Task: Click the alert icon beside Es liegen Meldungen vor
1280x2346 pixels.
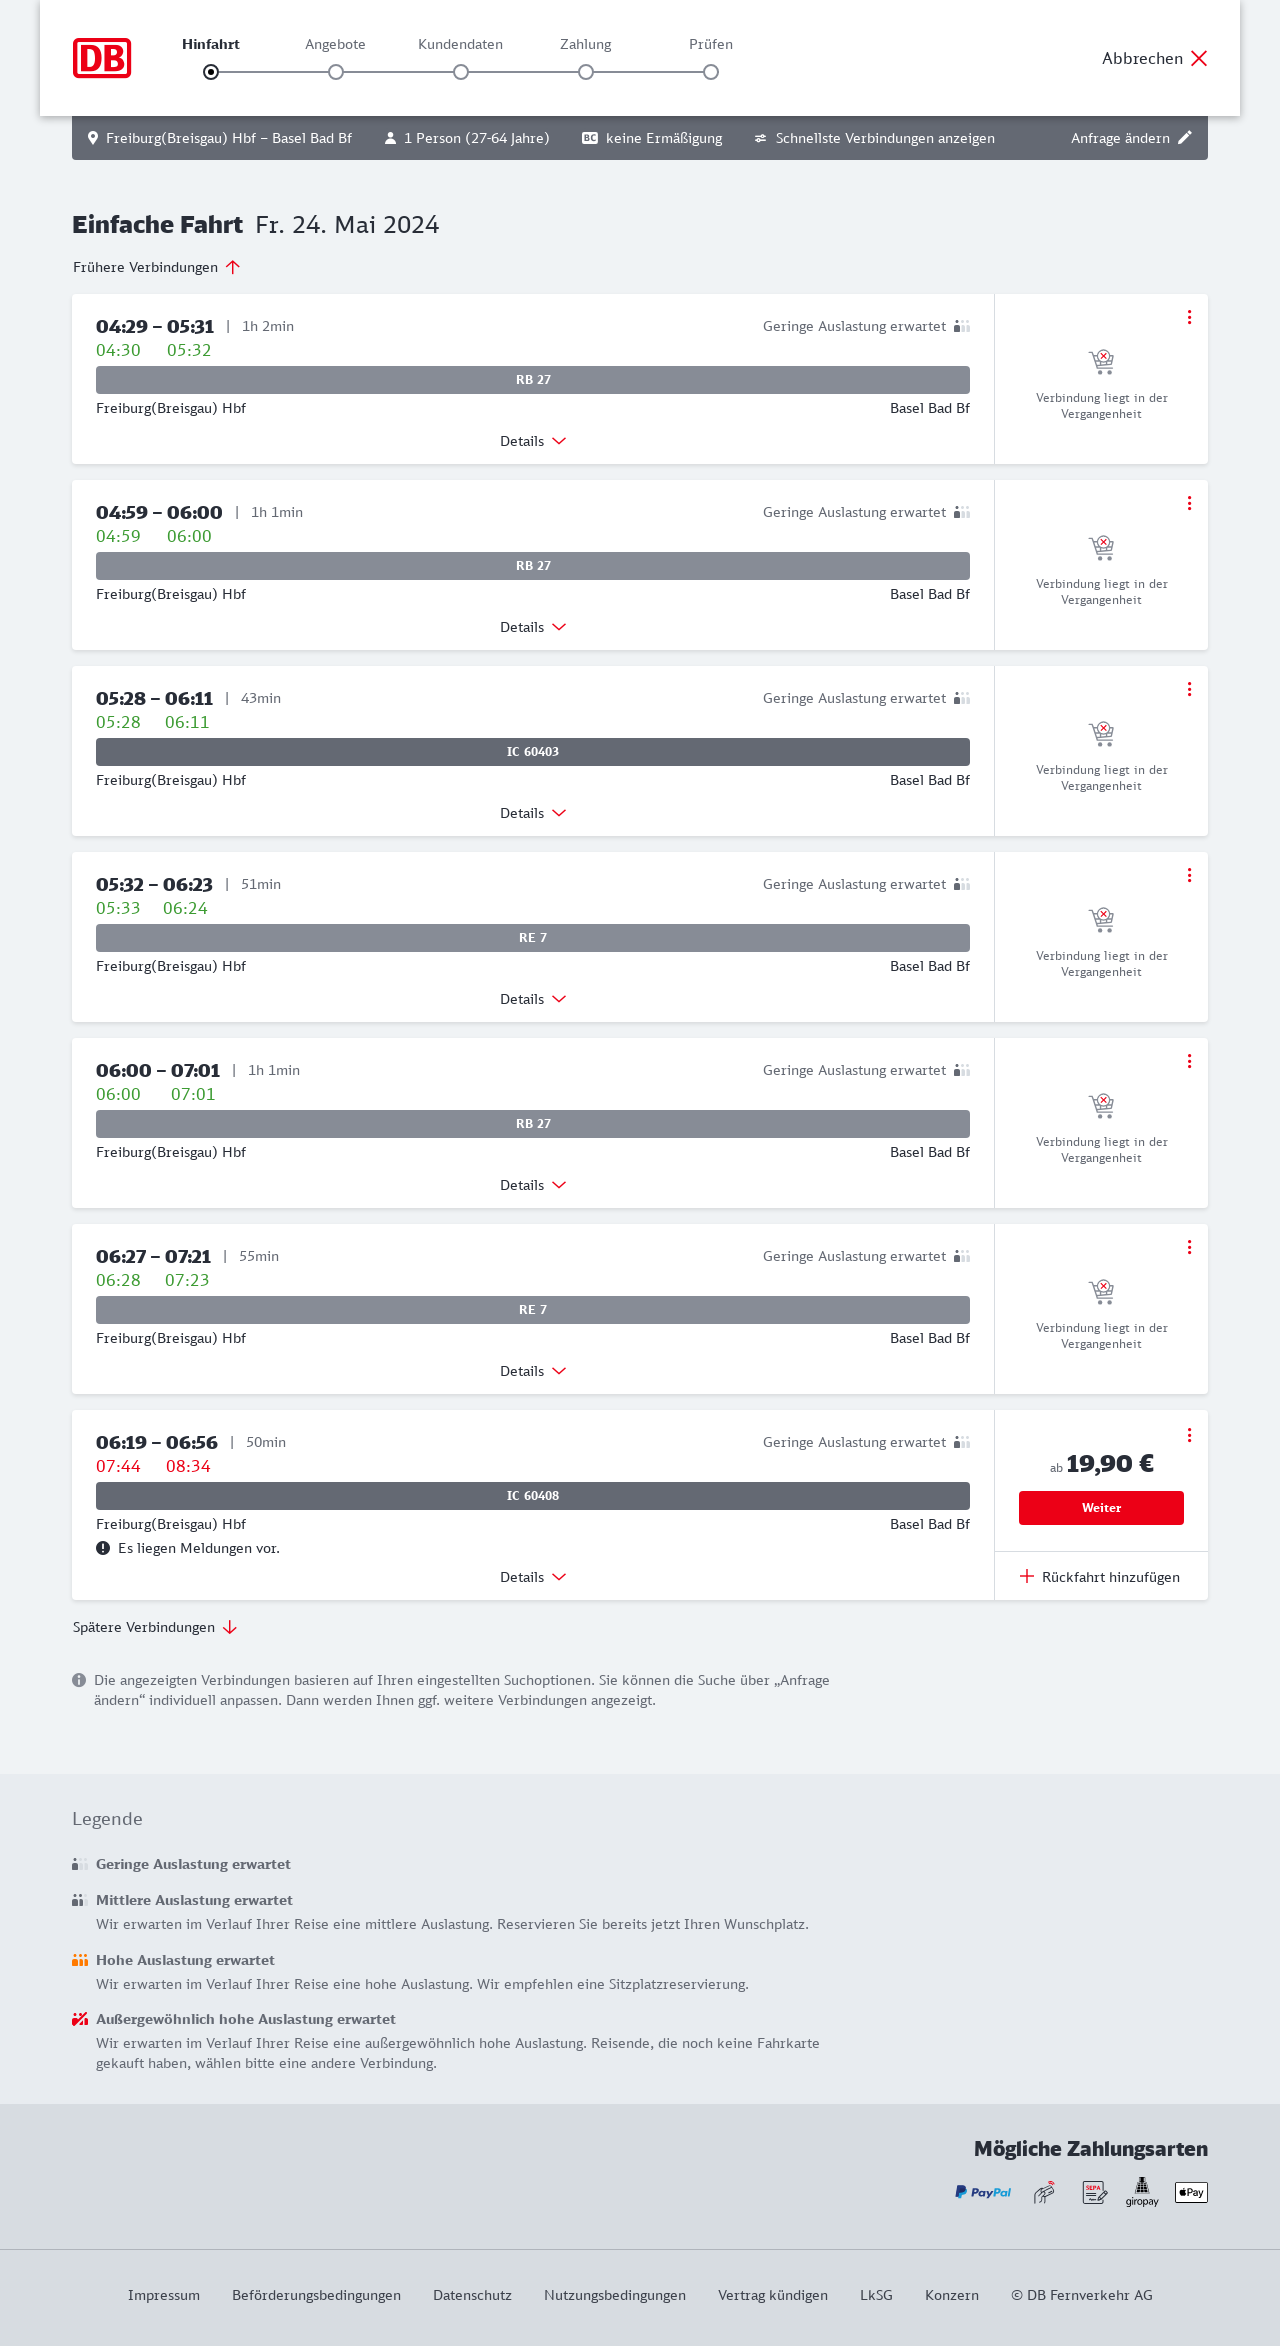Action: (x=103, y=1548)
